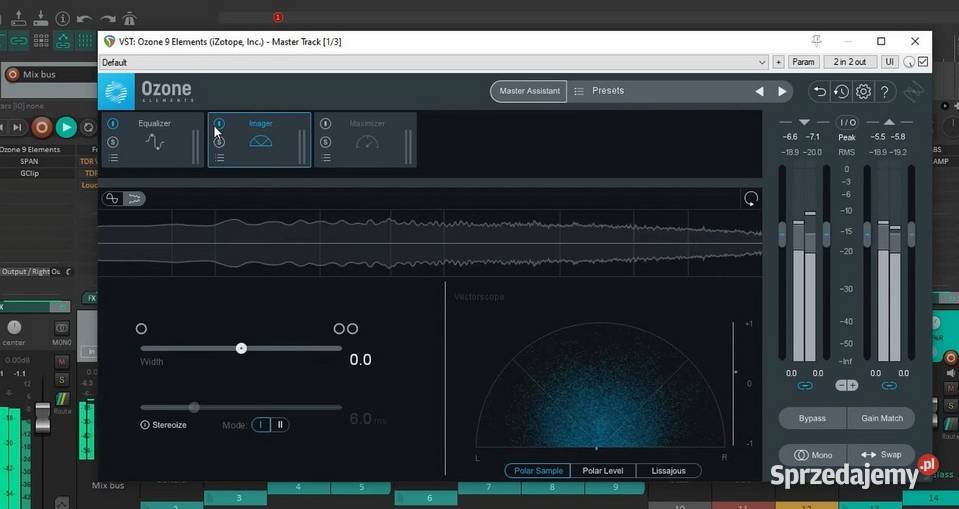Switch to stereo correlation trace view

click(x=113, y=198)
